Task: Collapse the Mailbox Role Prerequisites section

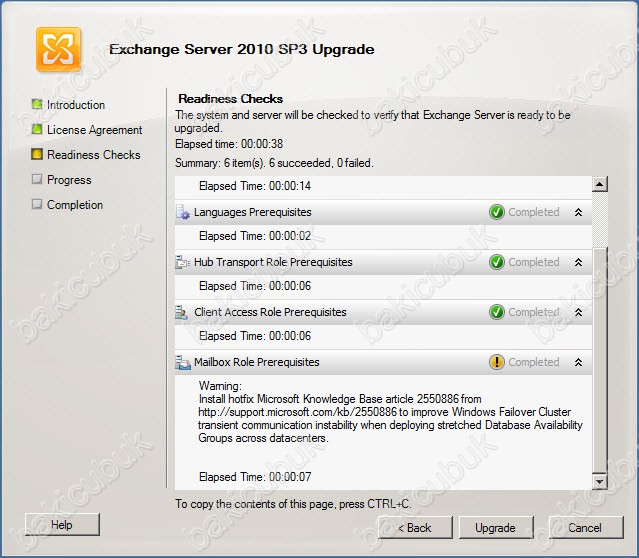Action: click(x=578, y=362)
